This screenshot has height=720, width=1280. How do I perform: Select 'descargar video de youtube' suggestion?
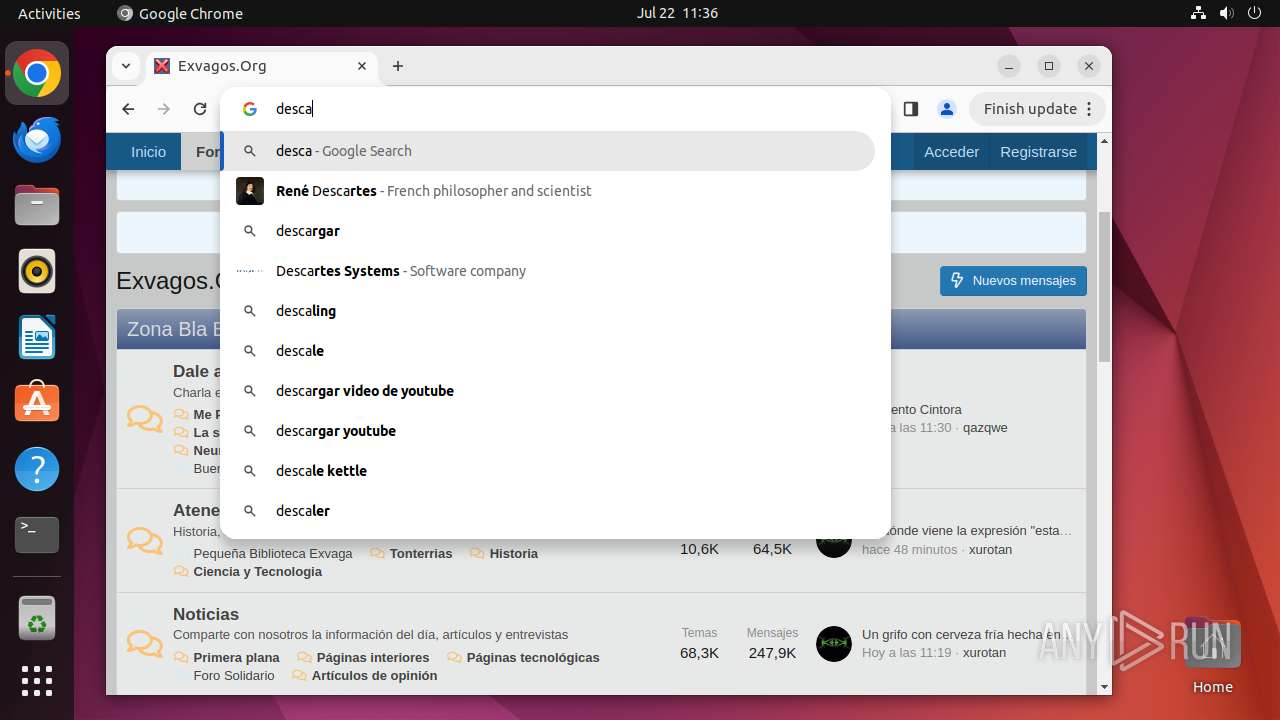548,391
